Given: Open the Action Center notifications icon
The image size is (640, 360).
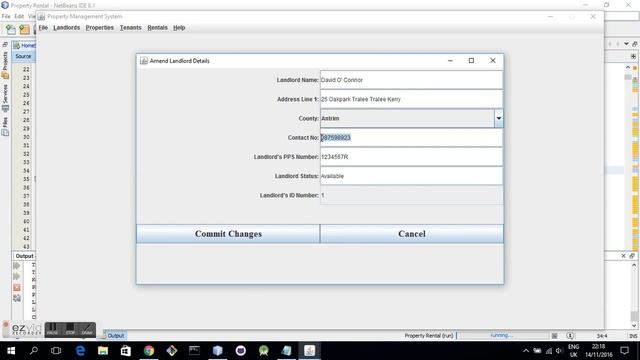Looking at the screenshot, I should [624, 351].
